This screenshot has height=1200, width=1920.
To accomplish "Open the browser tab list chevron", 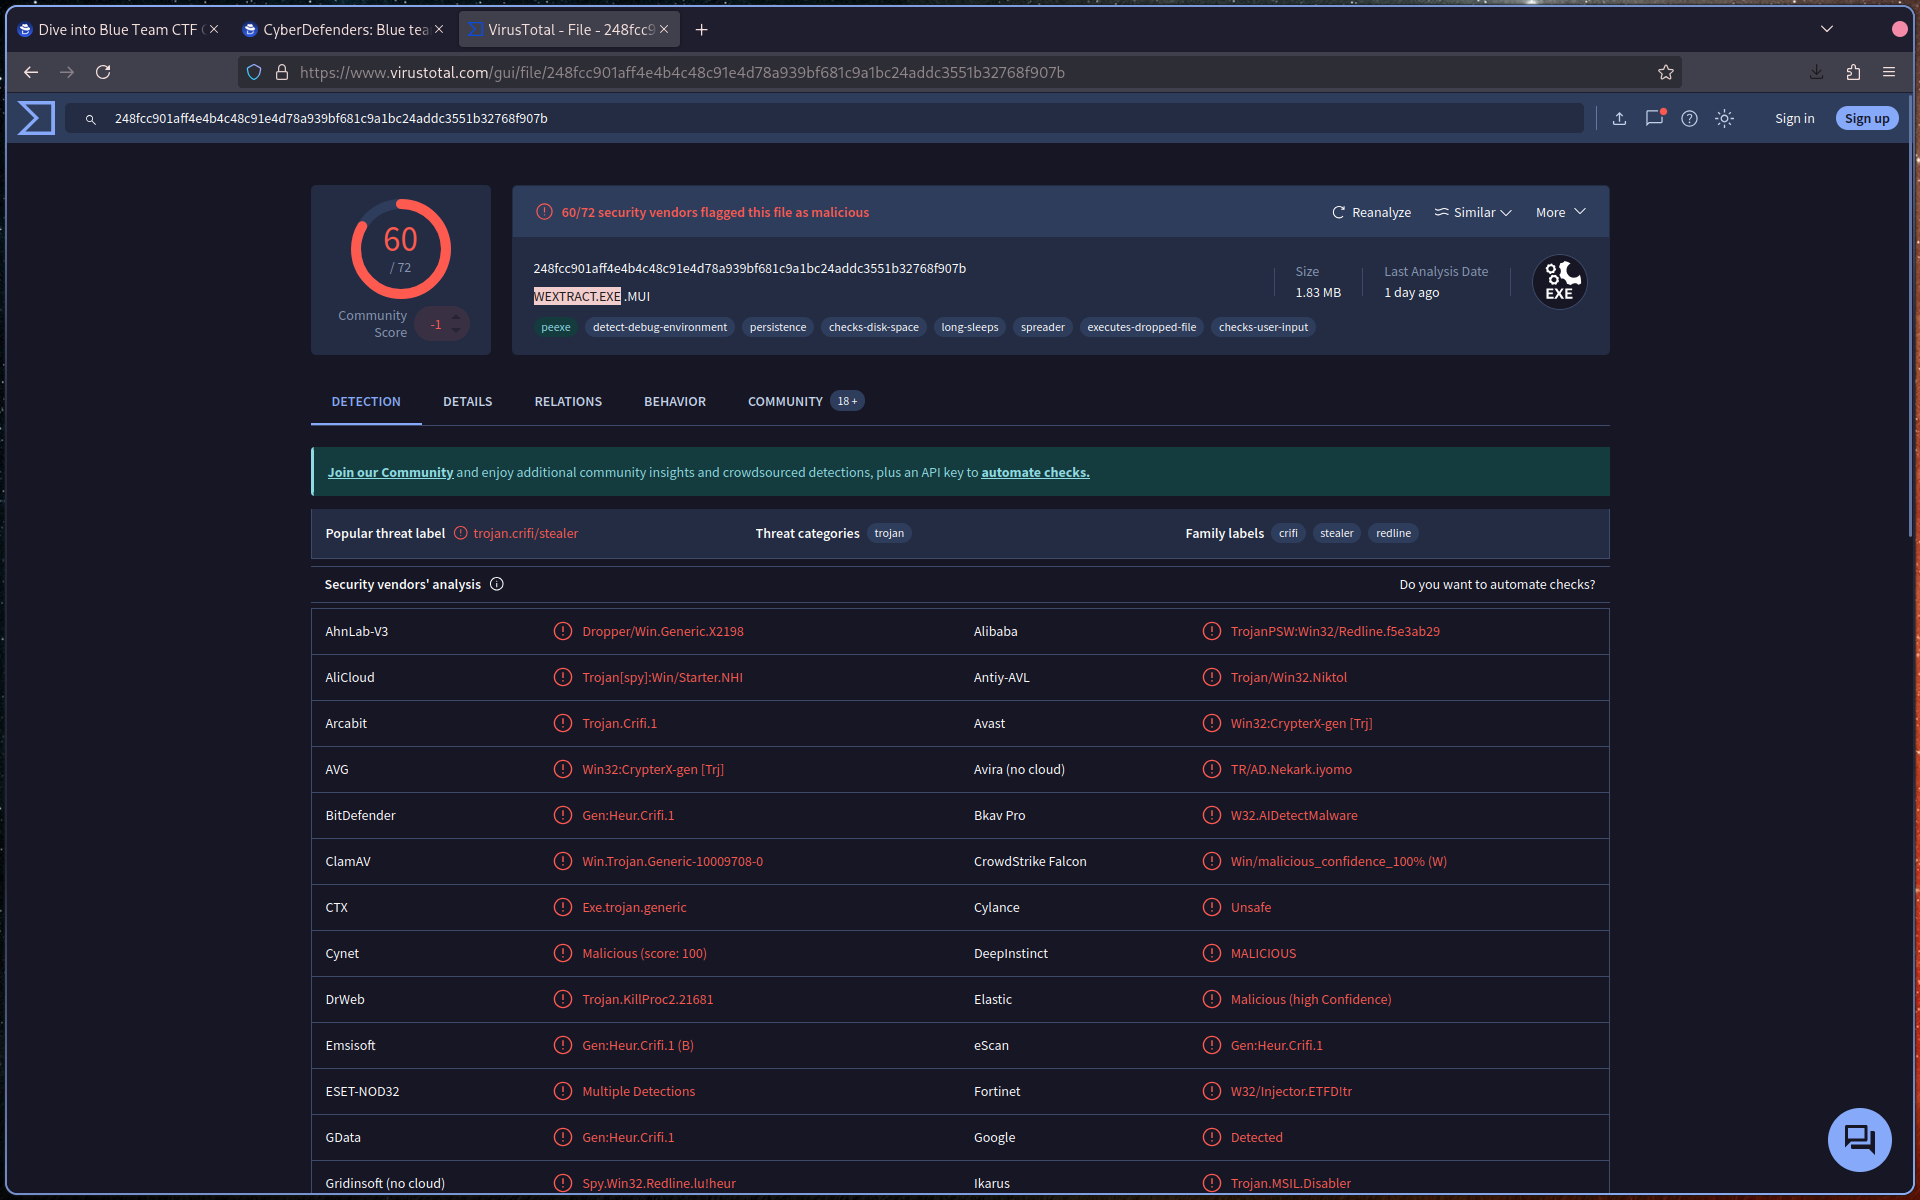I will tap(1827, 29).
